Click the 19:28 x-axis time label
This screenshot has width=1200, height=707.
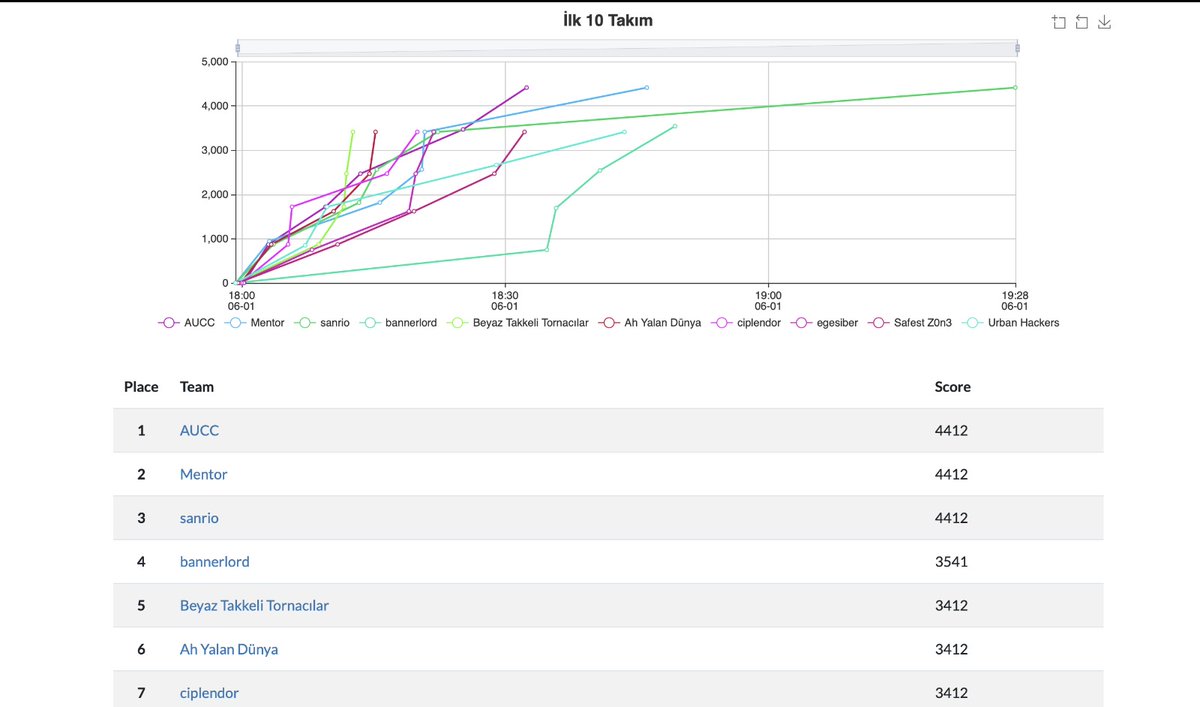coord(1015,302)
